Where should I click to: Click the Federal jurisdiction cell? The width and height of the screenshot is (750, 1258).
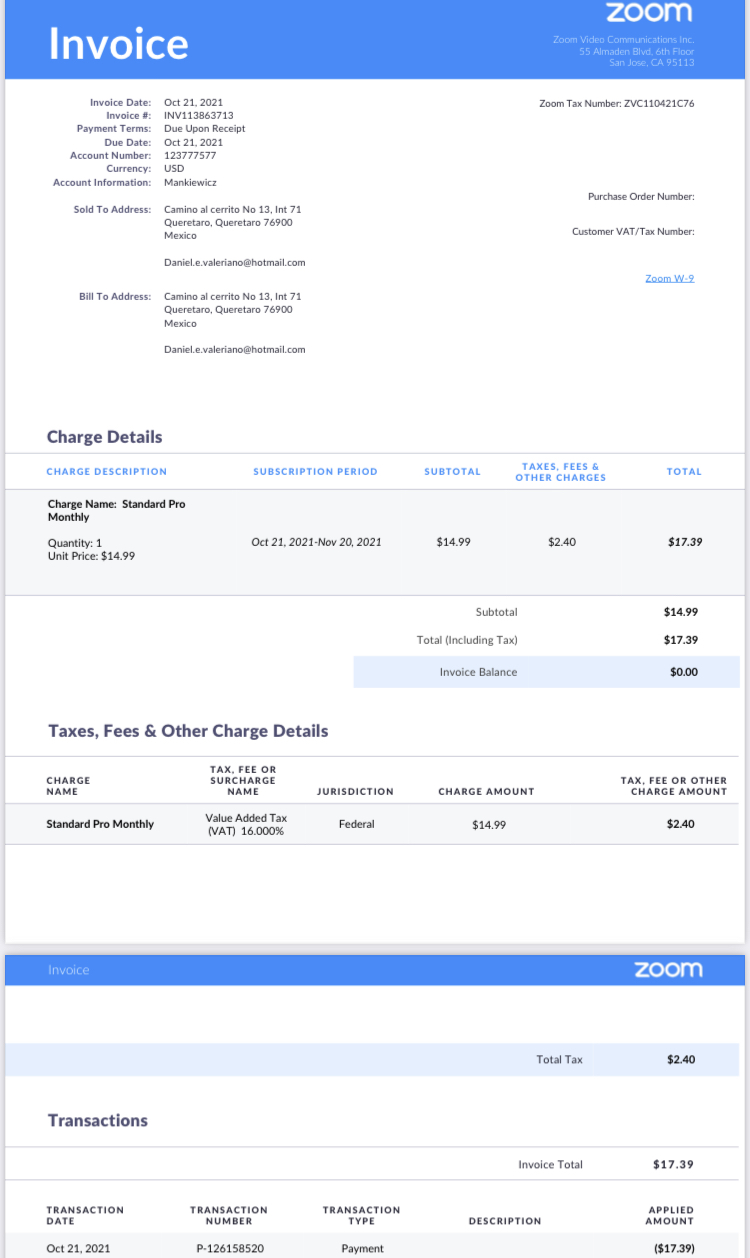click(357, 824)
